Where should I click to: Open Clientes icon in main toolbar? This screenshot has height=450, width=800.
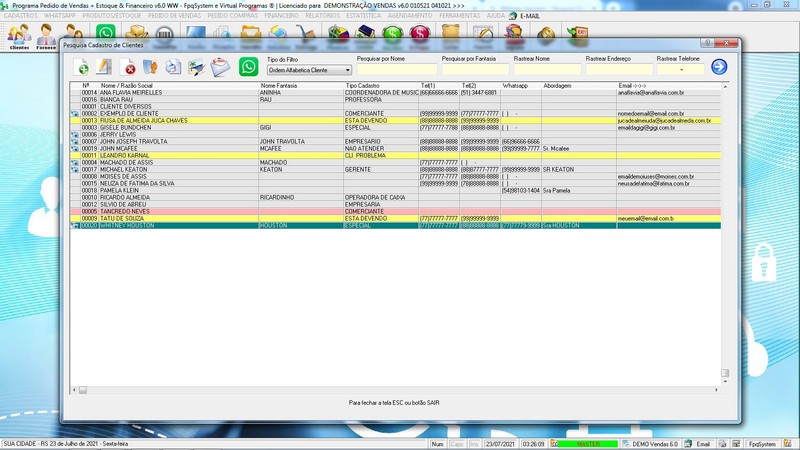pos(19,37)
